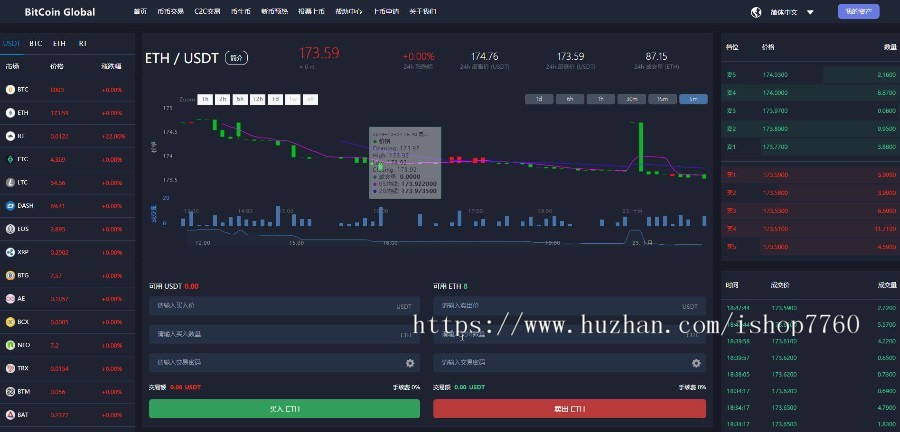Viewport: 900px width, 432px height.
Task: Set chart Zoom to 2h
Action: 223,99
